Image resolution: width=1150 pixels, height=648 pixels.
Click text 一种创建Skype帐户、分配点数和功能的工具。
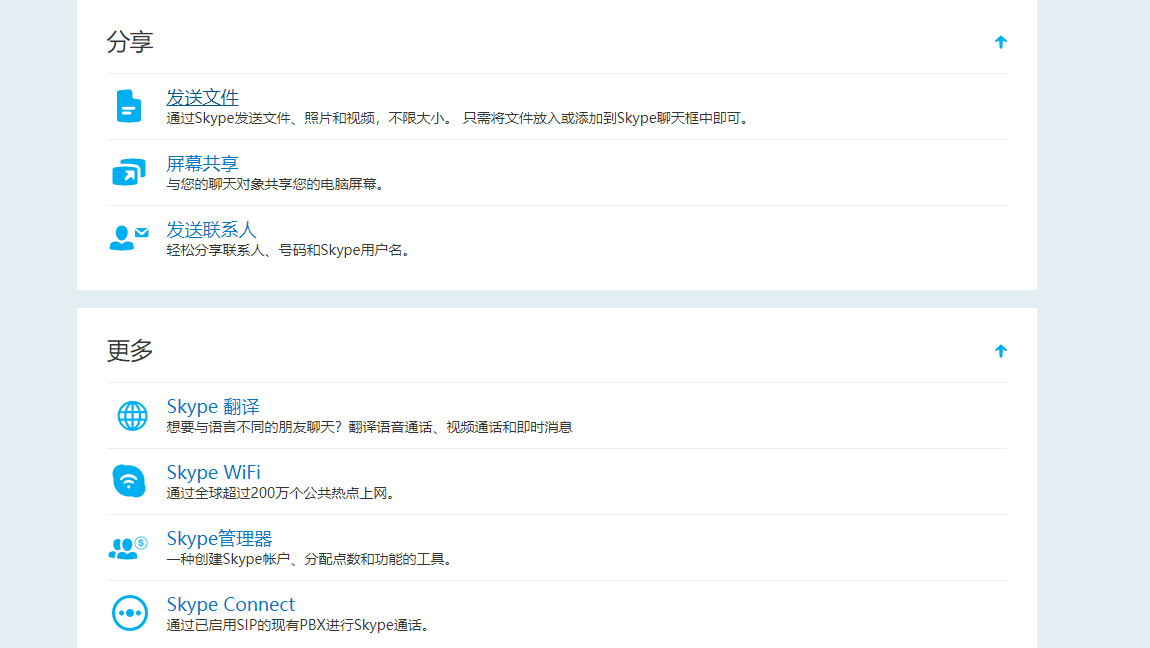click(x=311, y=559)
